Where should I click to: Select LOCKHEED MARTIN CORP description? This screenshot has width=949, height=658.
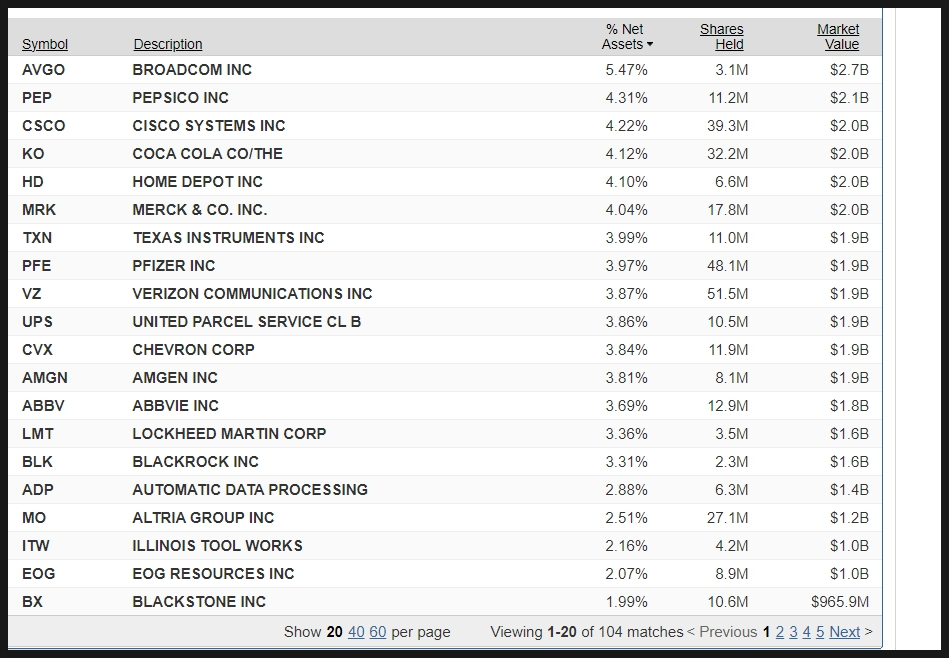229,434
